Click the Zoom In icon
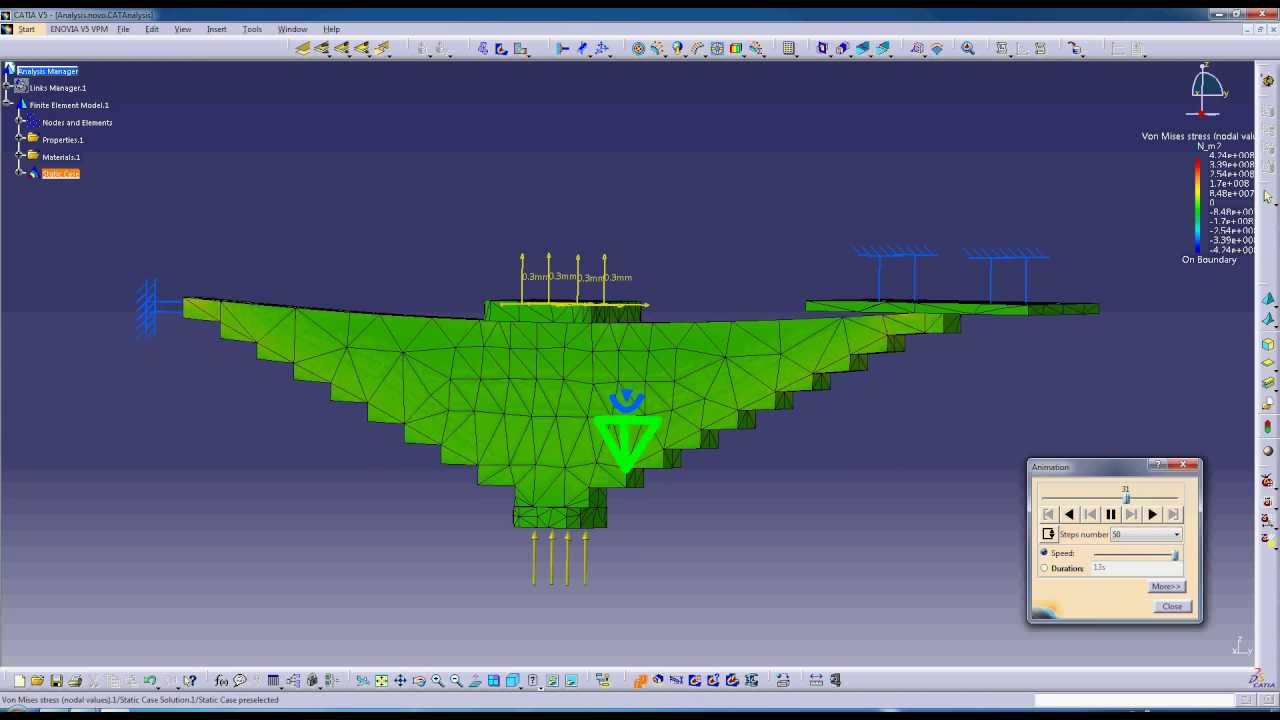1280x720 pixels. [x=438, y=681]
